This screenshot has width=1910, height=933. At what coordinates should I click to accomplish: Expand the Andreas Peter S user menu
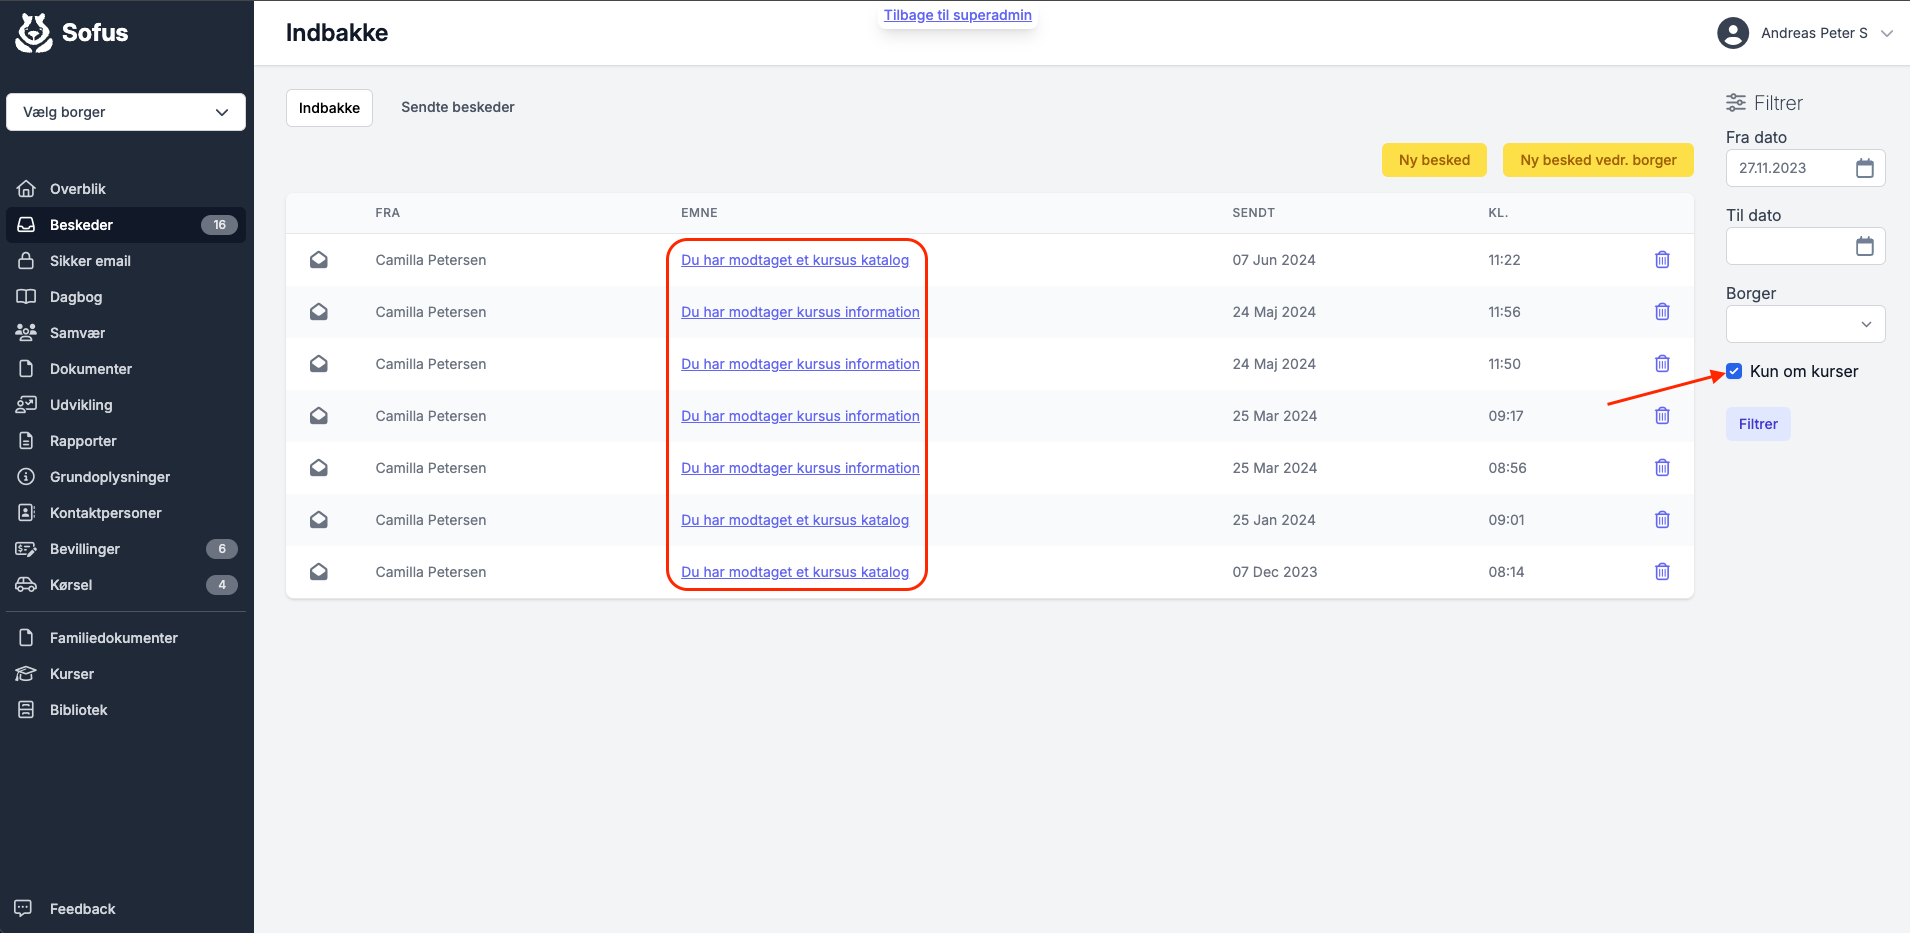click(x=1886, y=33)
